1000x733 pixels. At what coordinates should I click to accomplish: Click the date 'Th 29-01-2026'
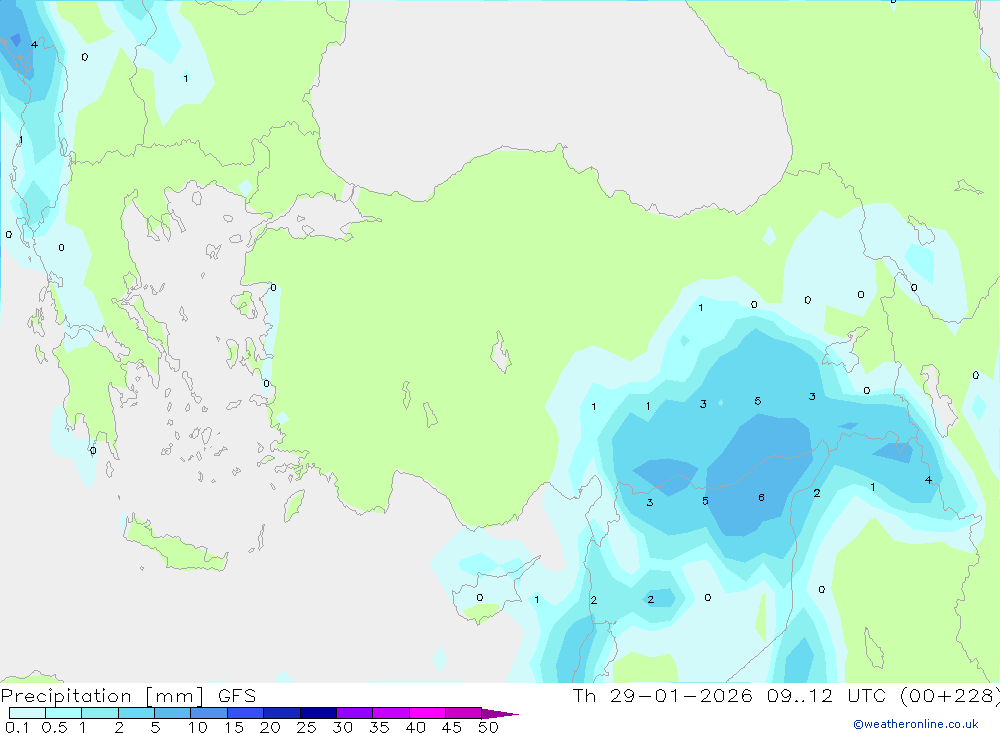663,695
